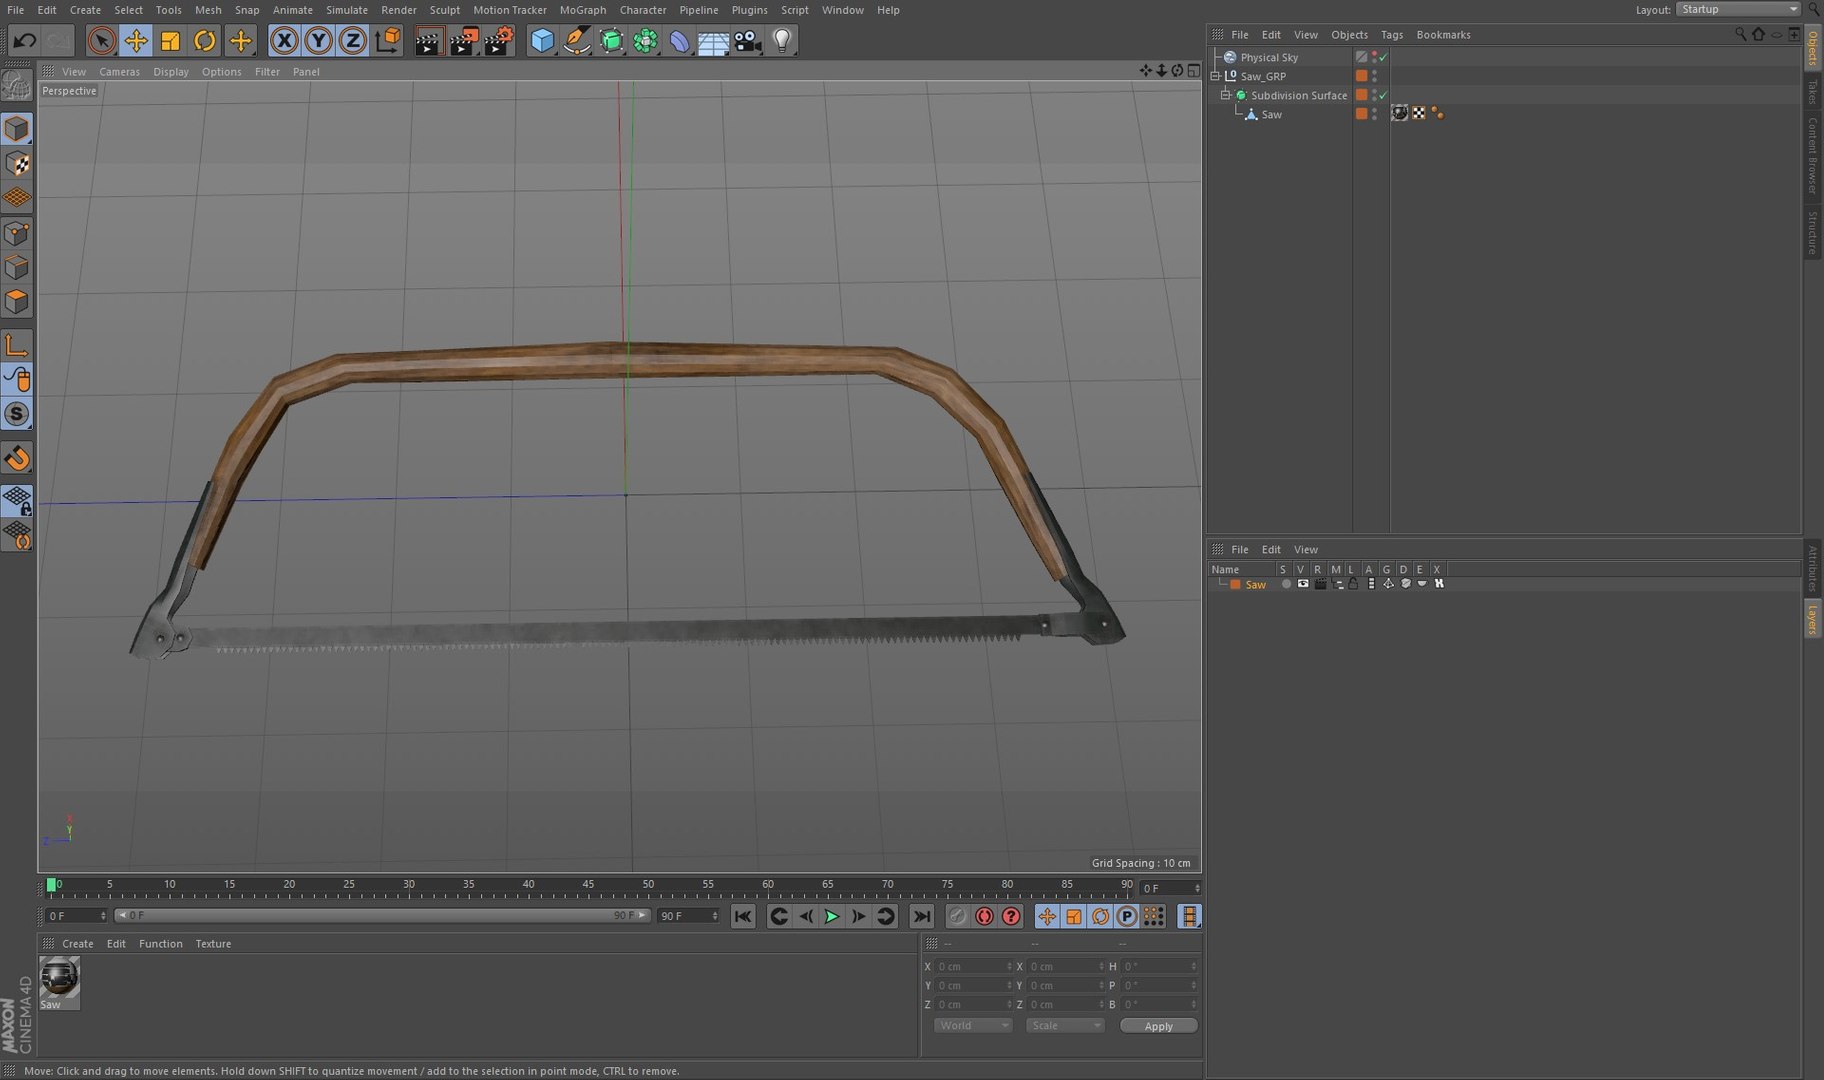Click the magnet snapping icon
The width and height of the screenshot is (1824, 1080).
[x=17, y=458]
